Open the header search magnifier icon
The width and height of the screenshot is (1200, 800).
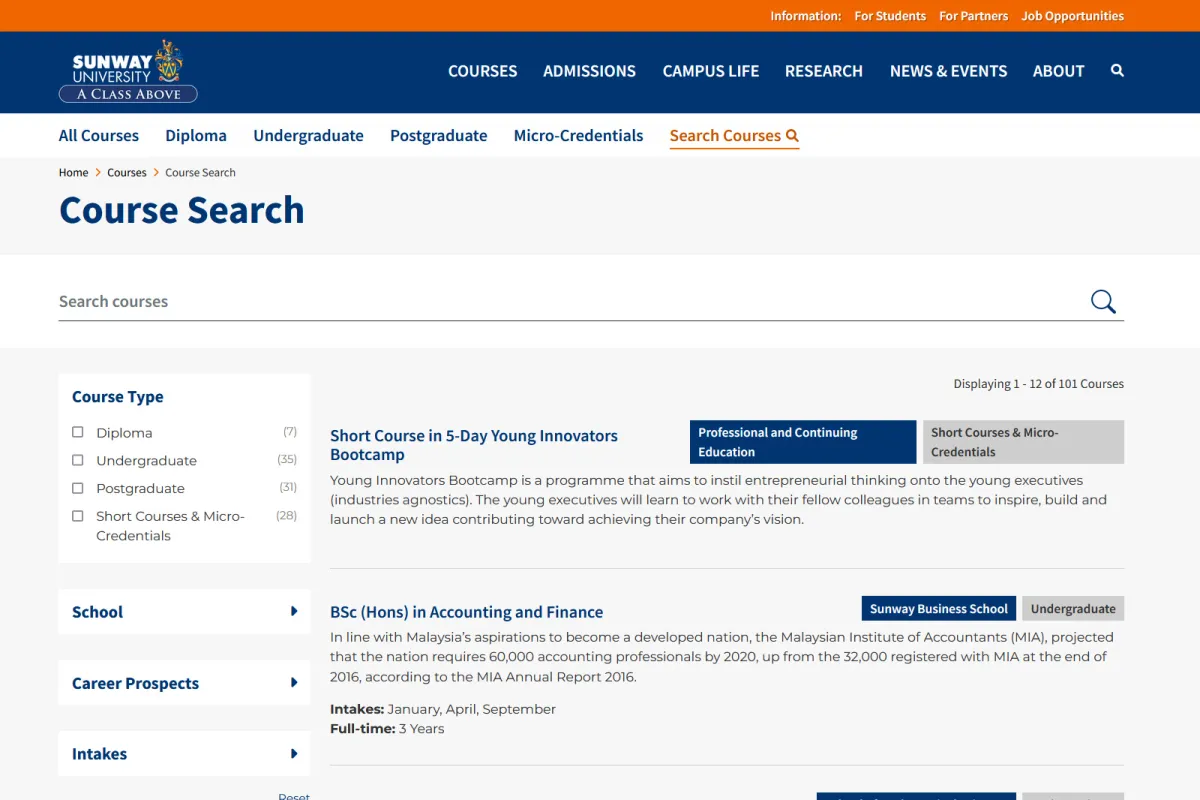point(1117,71)
